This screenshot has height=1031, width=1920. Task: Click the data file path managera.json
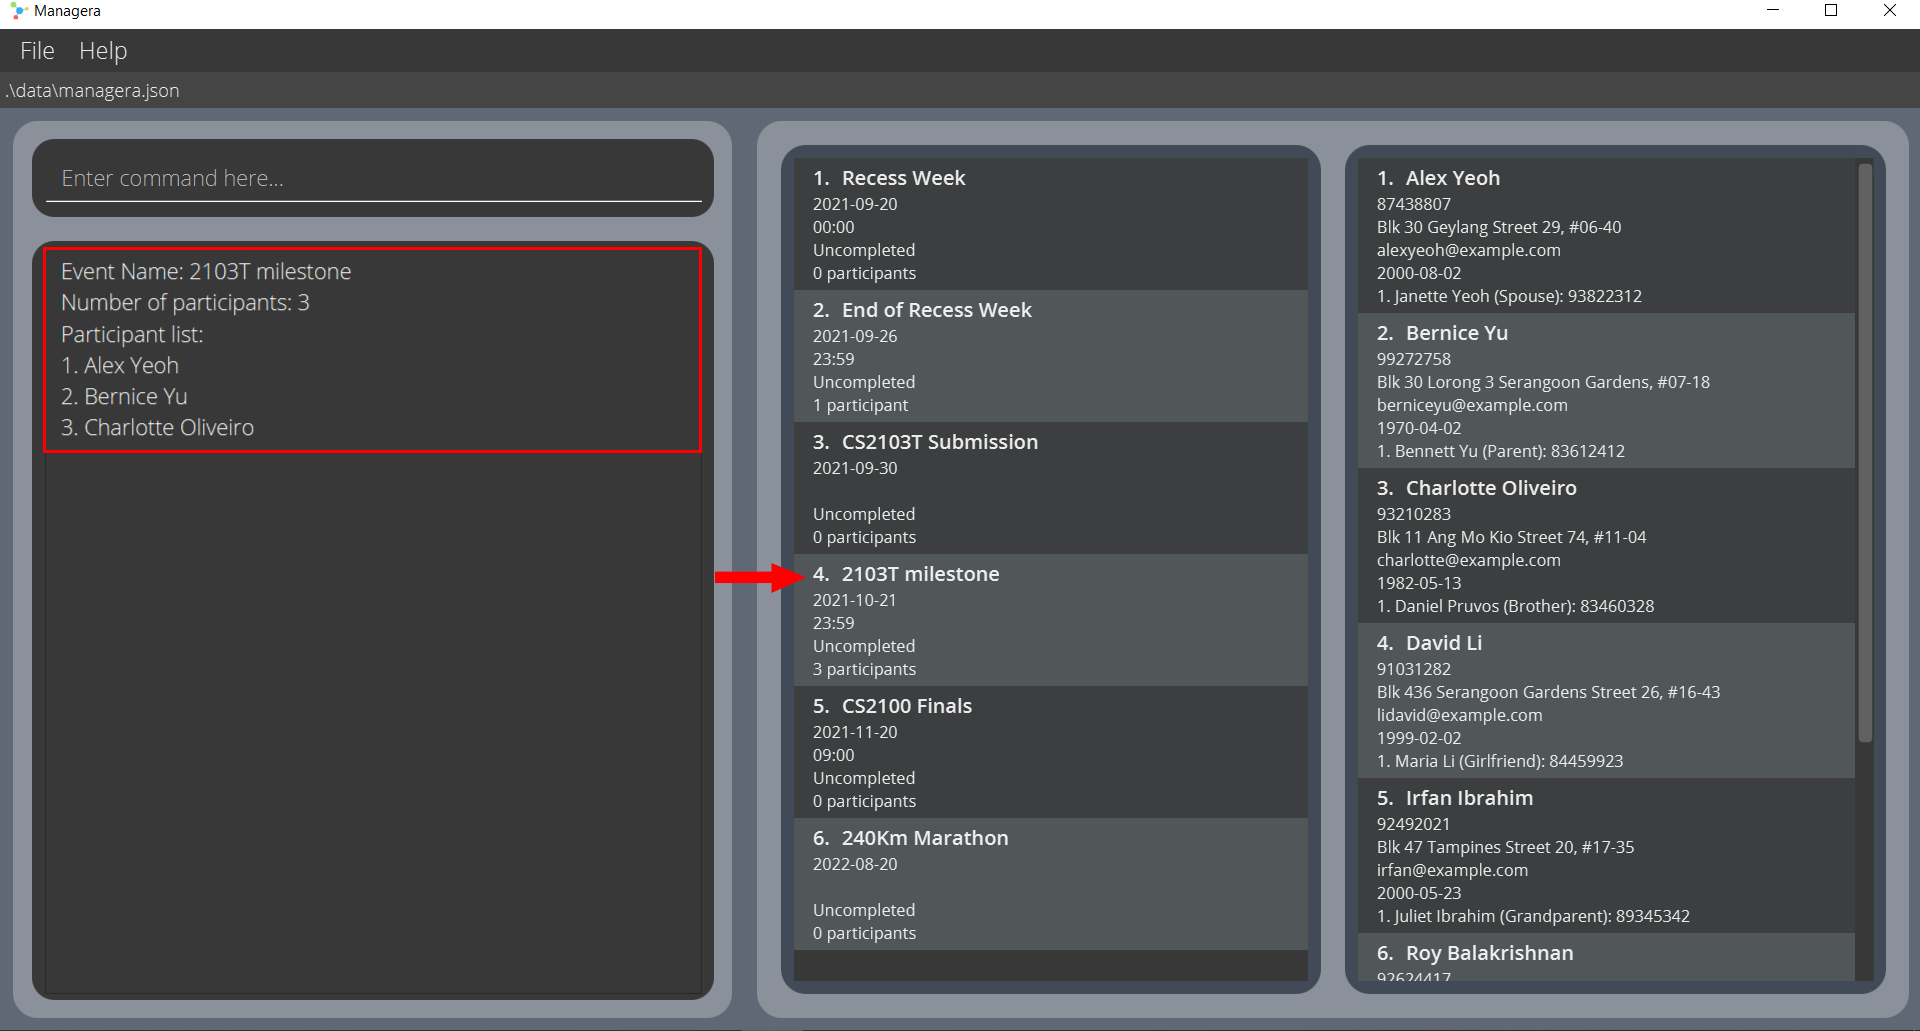[x=93, y=90]
